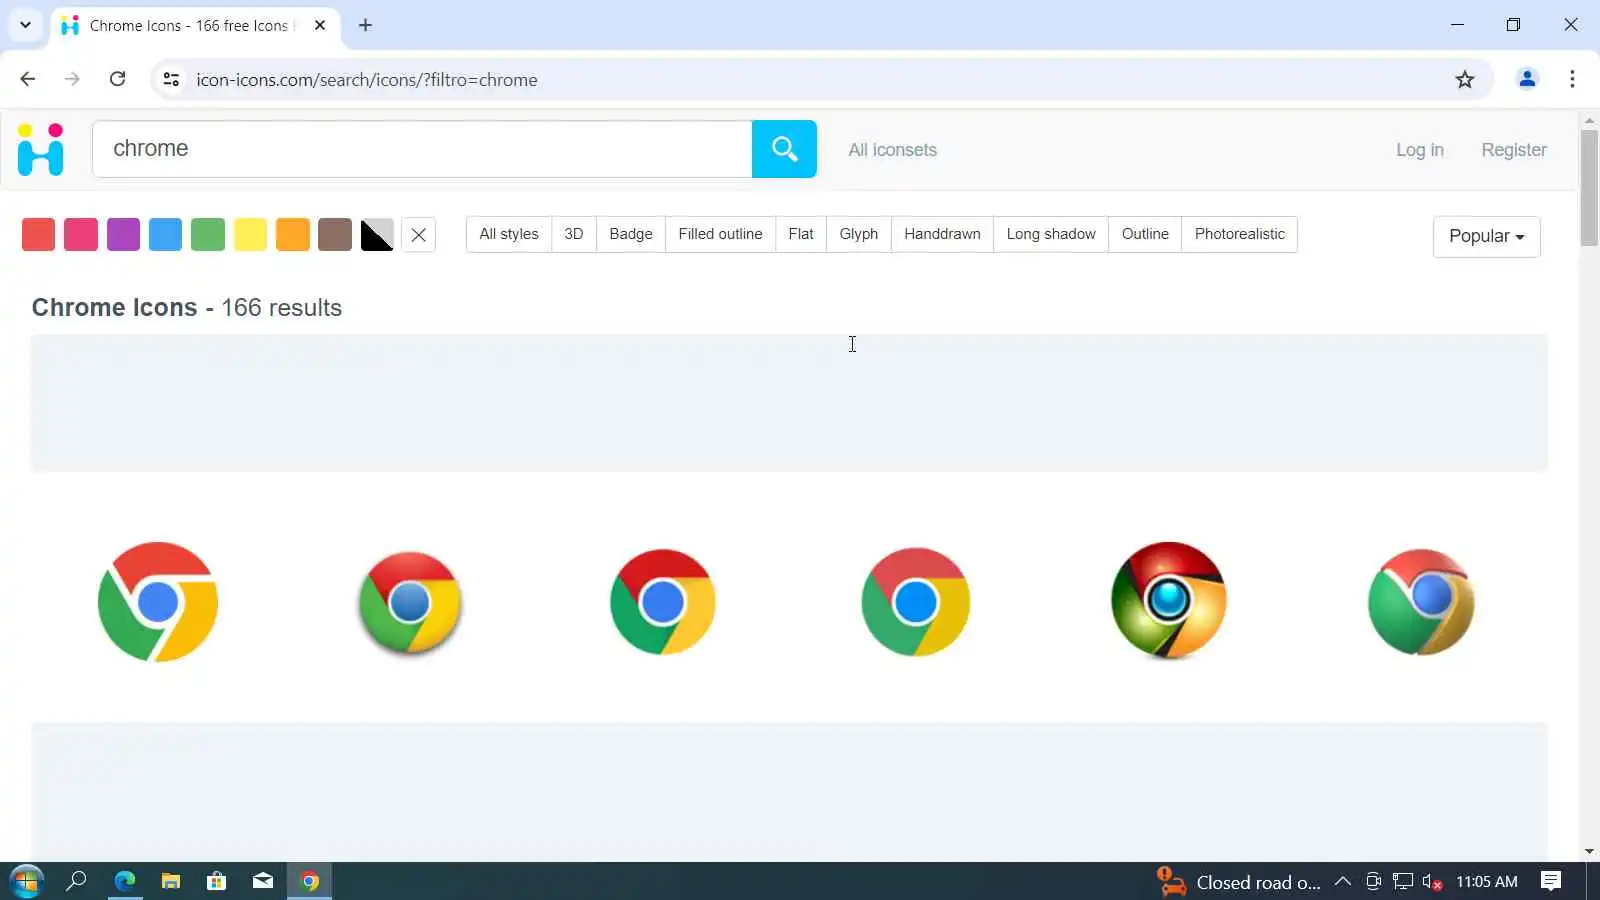The height and width of the screenshot is (900, 1600).
Task: Click the Log in link
Action: pos(1420,150)
